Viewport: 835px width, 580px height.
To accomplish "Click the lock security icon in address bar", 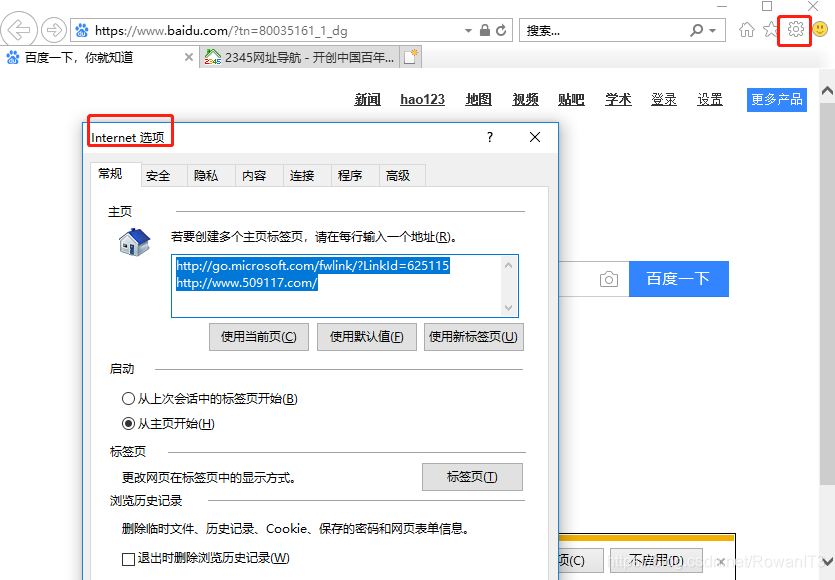I will click(x=485, y=30).
